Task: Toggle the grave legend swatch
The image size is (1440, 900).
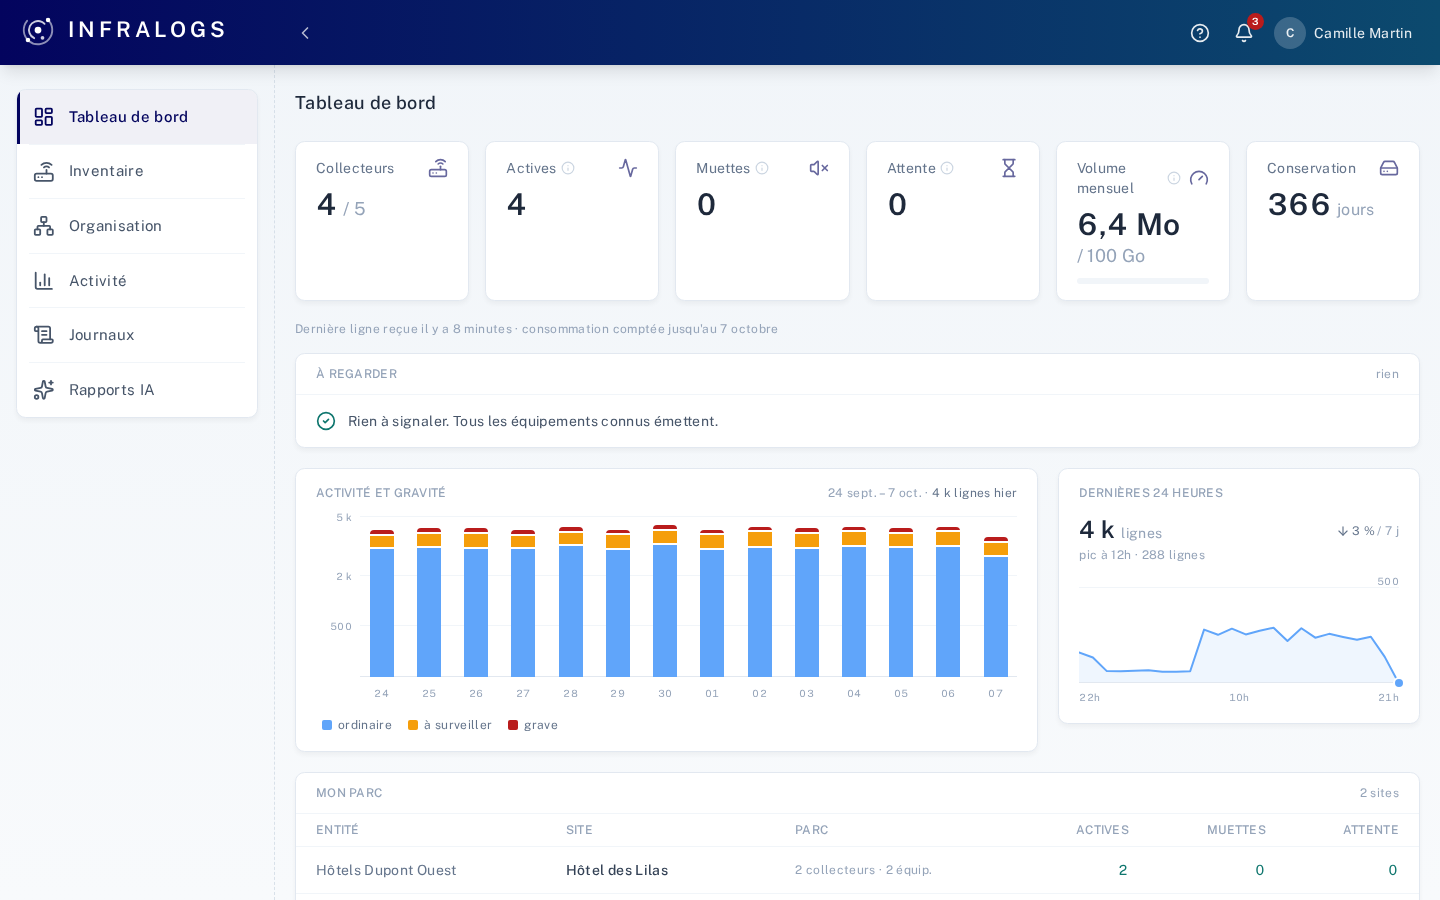Action: coord(513,725)
